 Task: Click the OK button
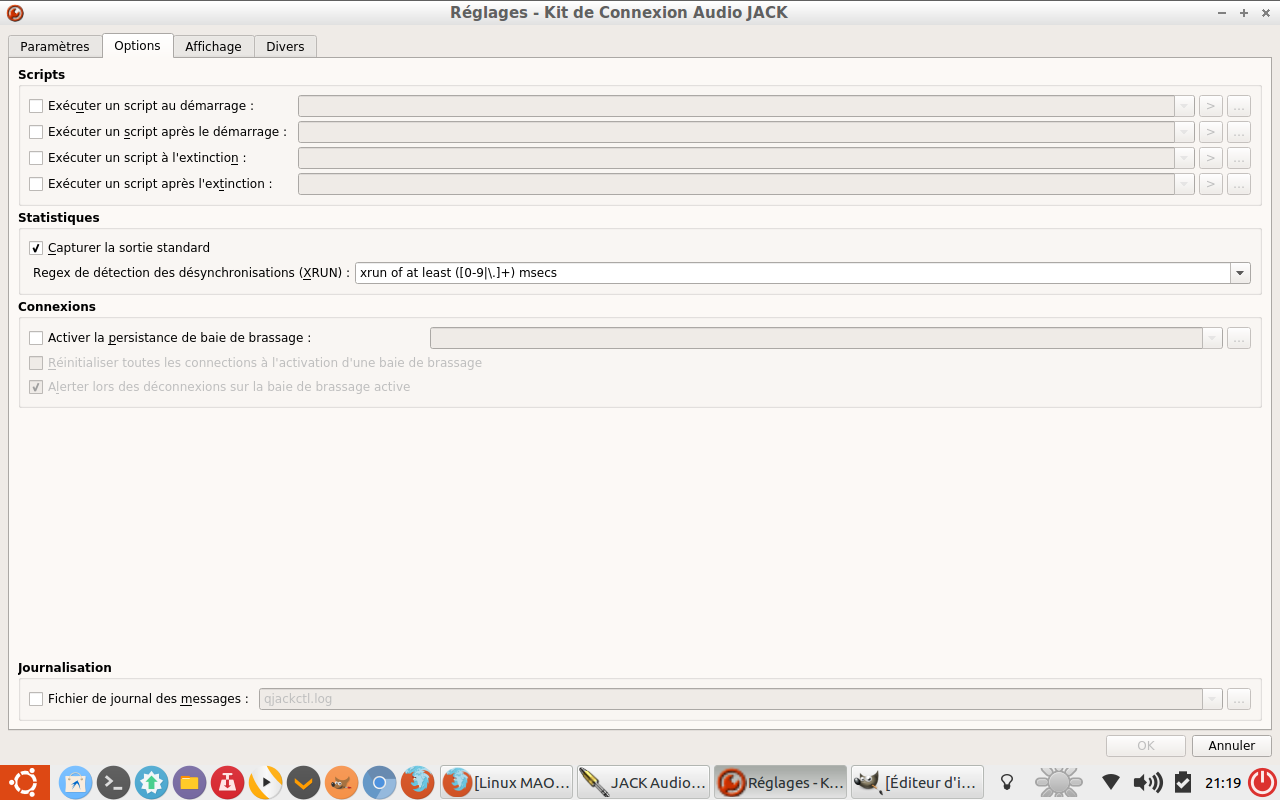(1146, 746)
